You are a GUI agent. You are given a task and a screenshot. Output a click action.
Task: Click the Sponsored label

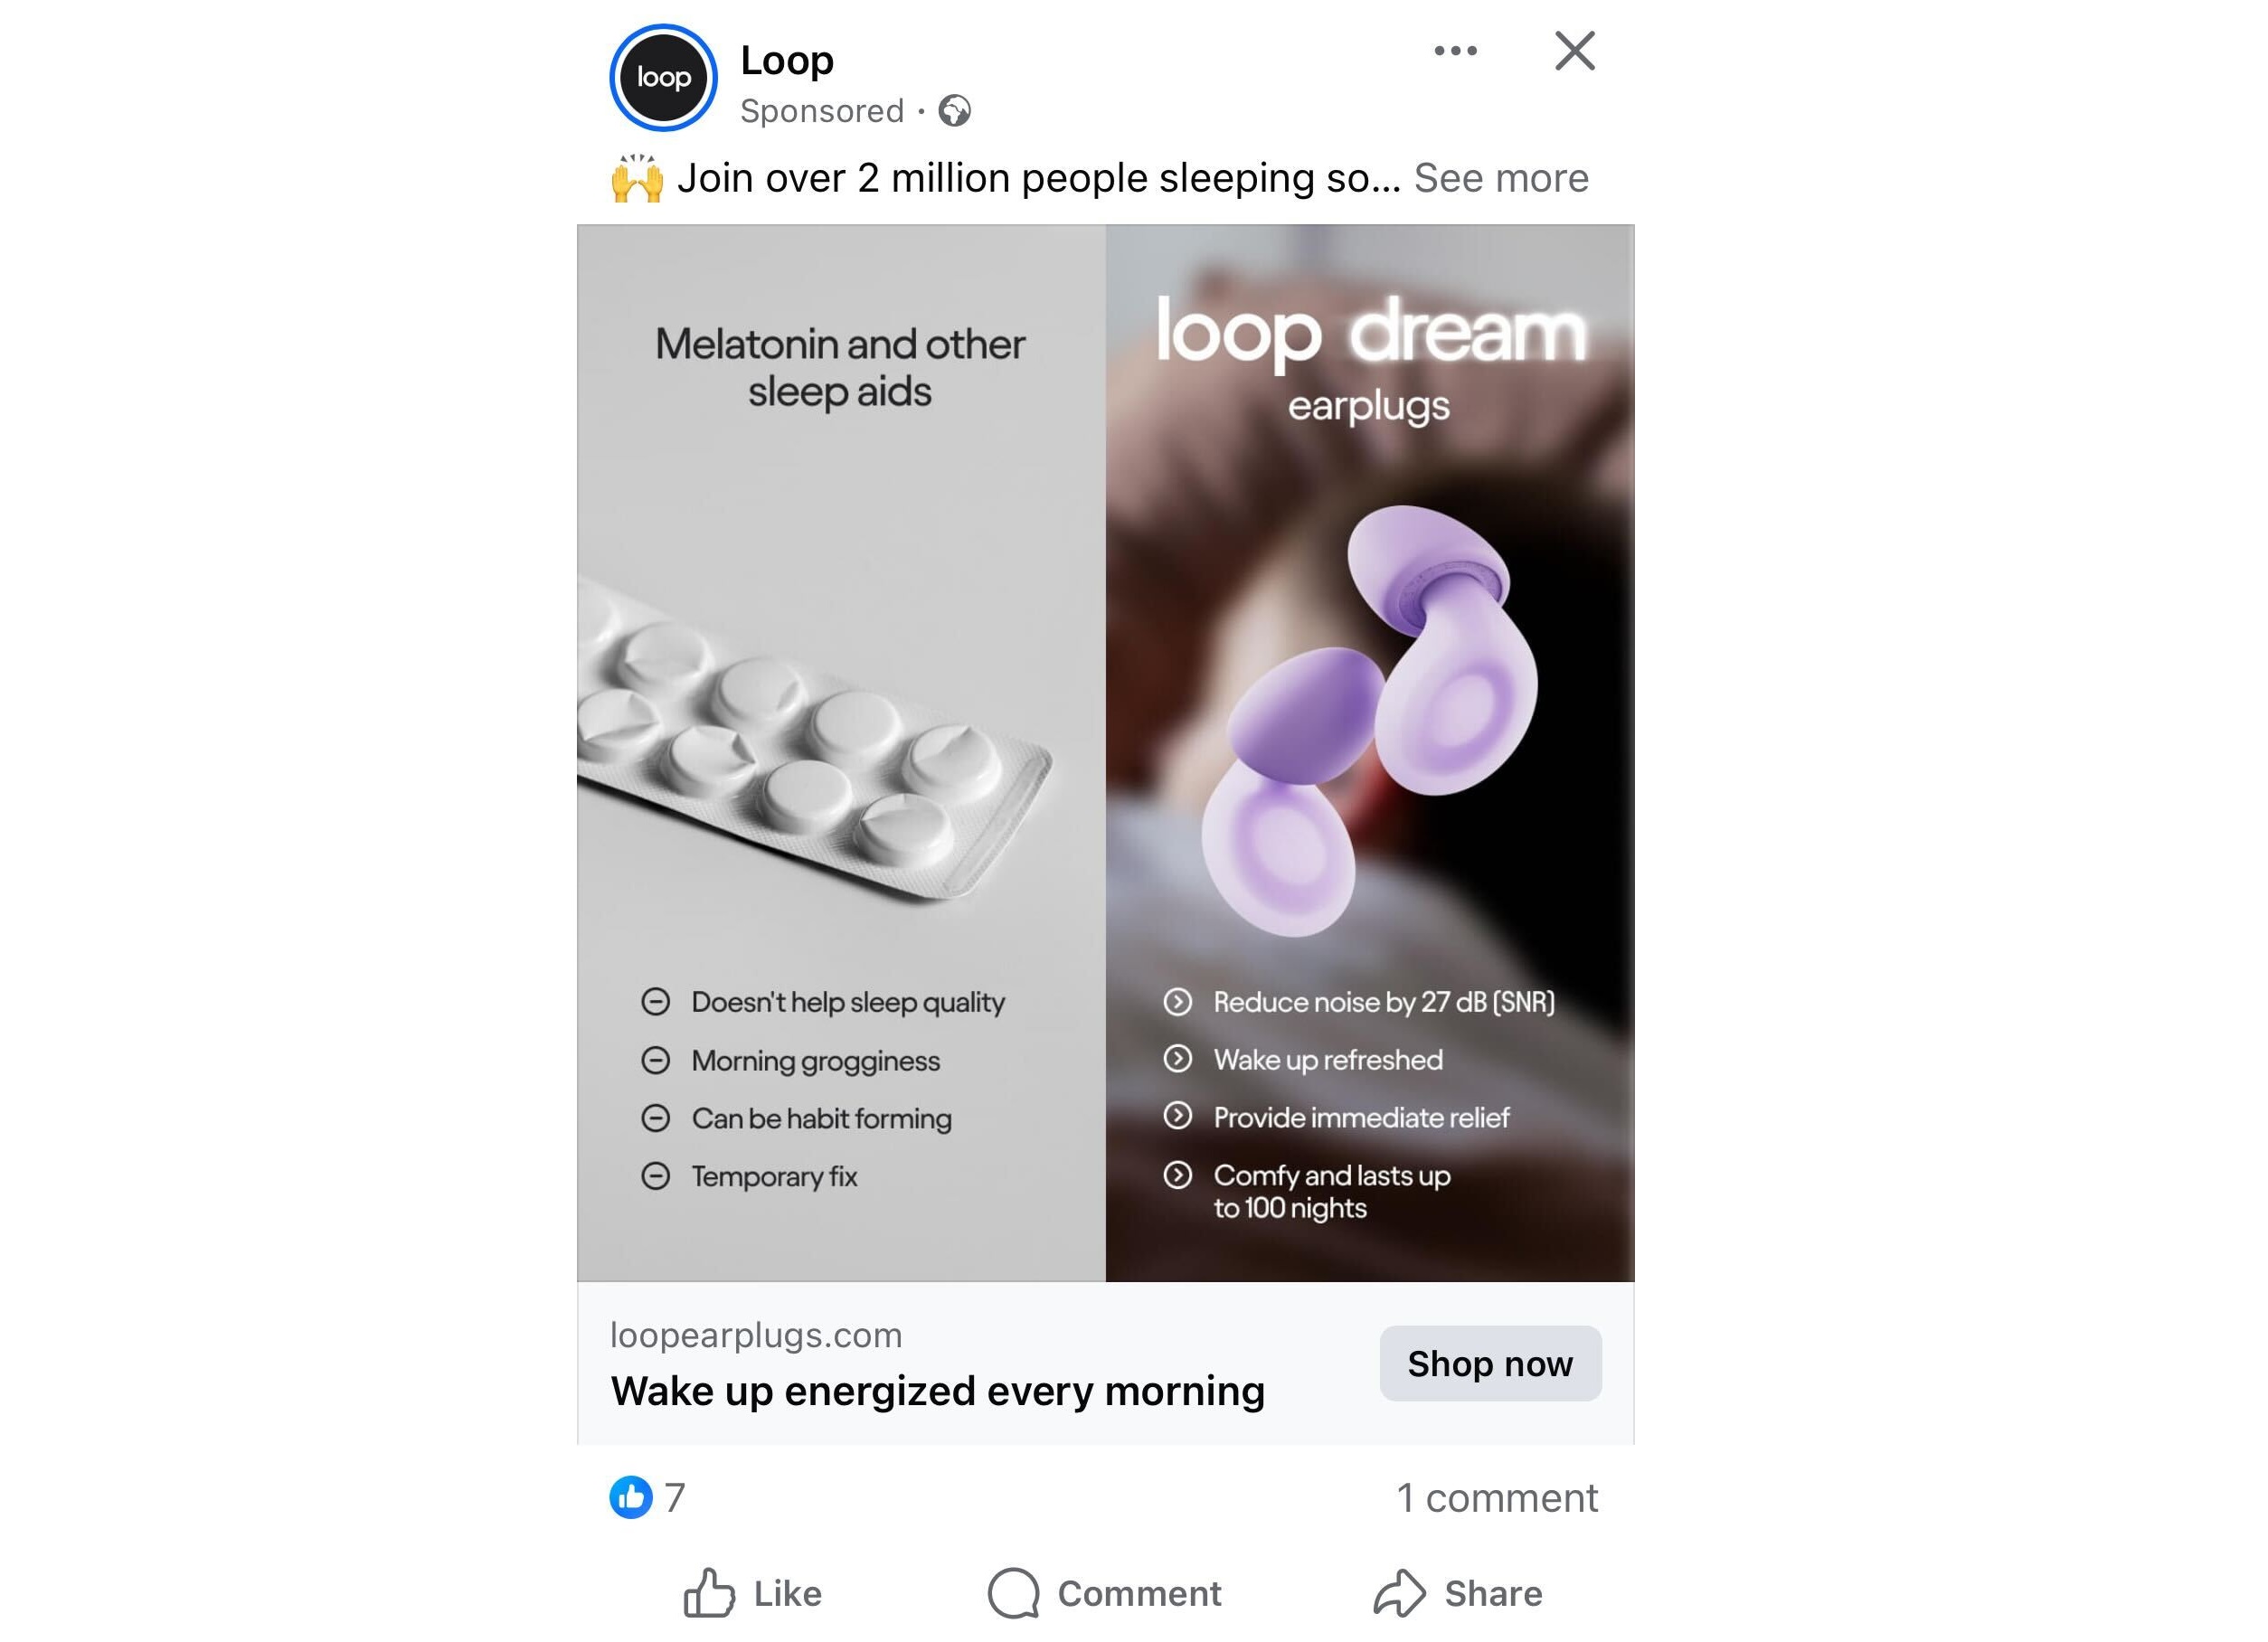click(x=821, y=110)
